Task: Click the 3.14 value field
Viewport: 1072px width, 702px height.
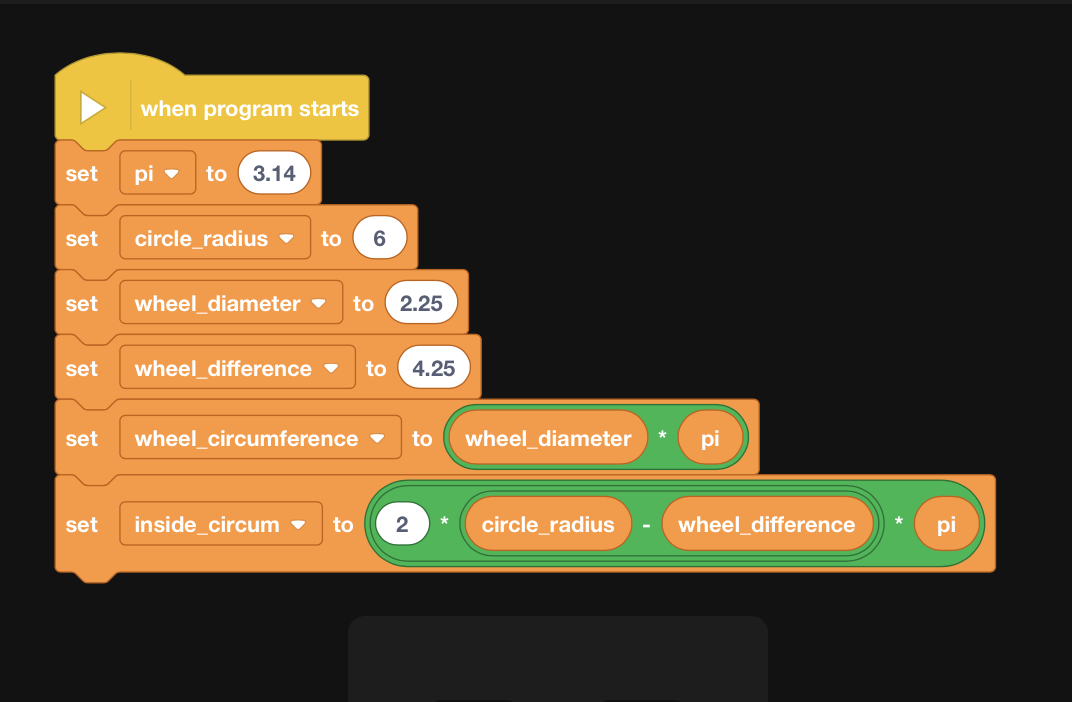Action: 274,173
